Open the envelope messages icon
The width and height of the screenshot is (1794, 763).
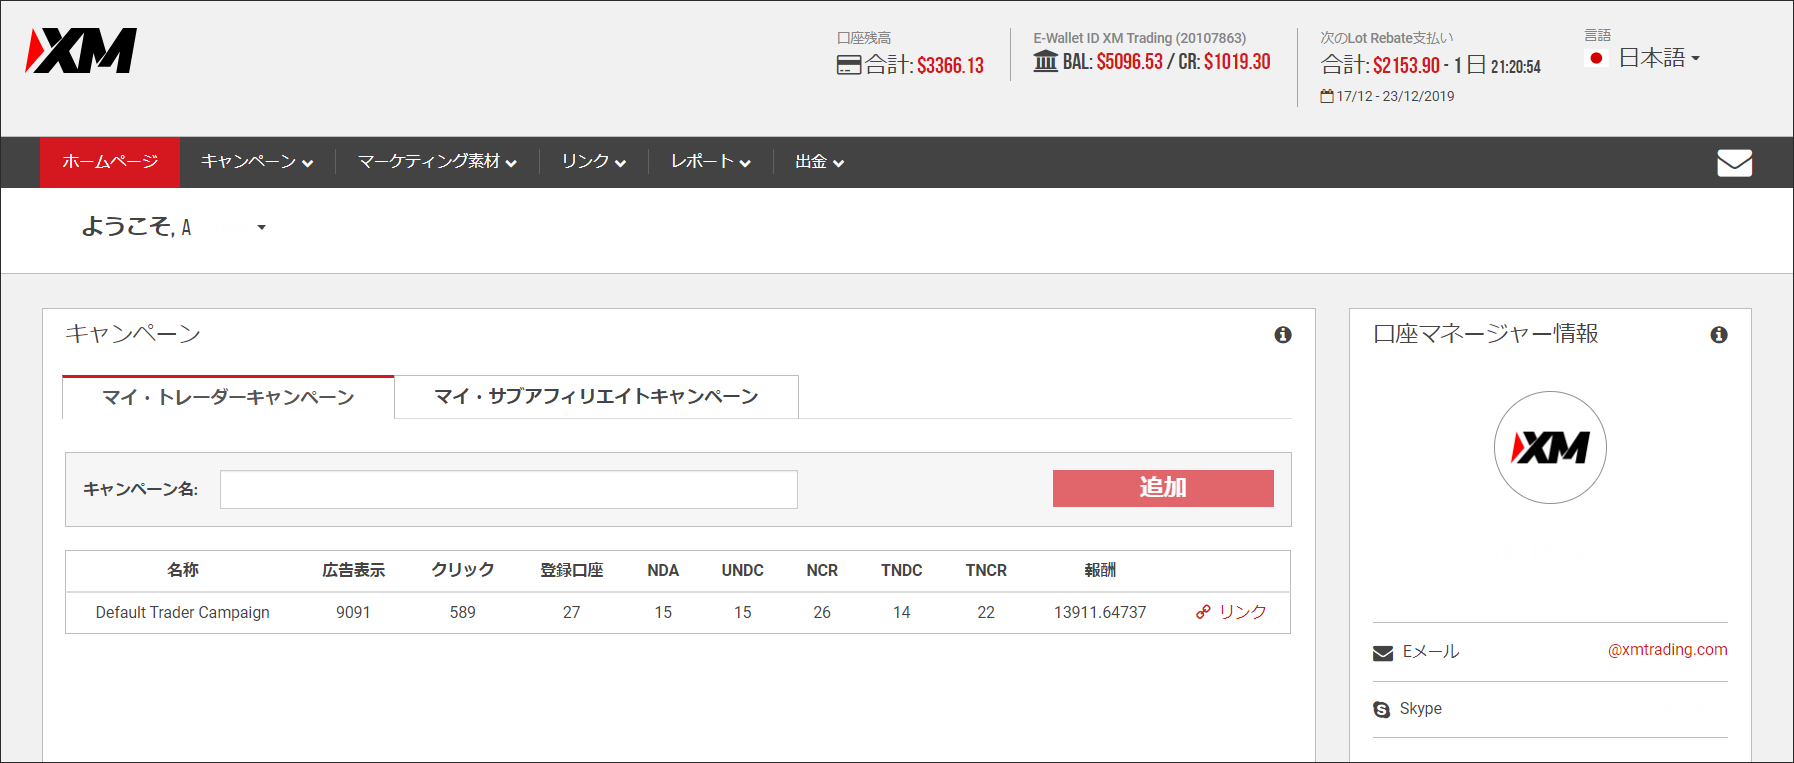(1734, 163)
